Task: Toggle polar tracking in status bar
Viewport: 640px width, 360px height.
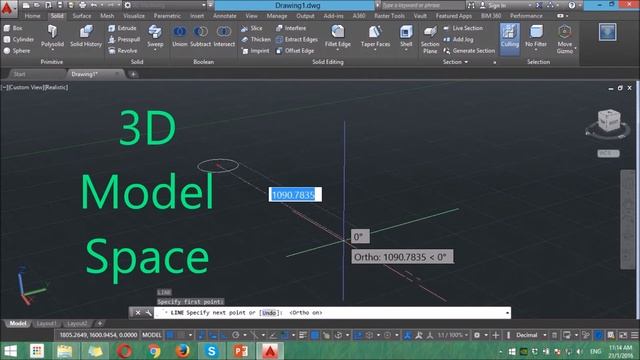Action: 236,335
